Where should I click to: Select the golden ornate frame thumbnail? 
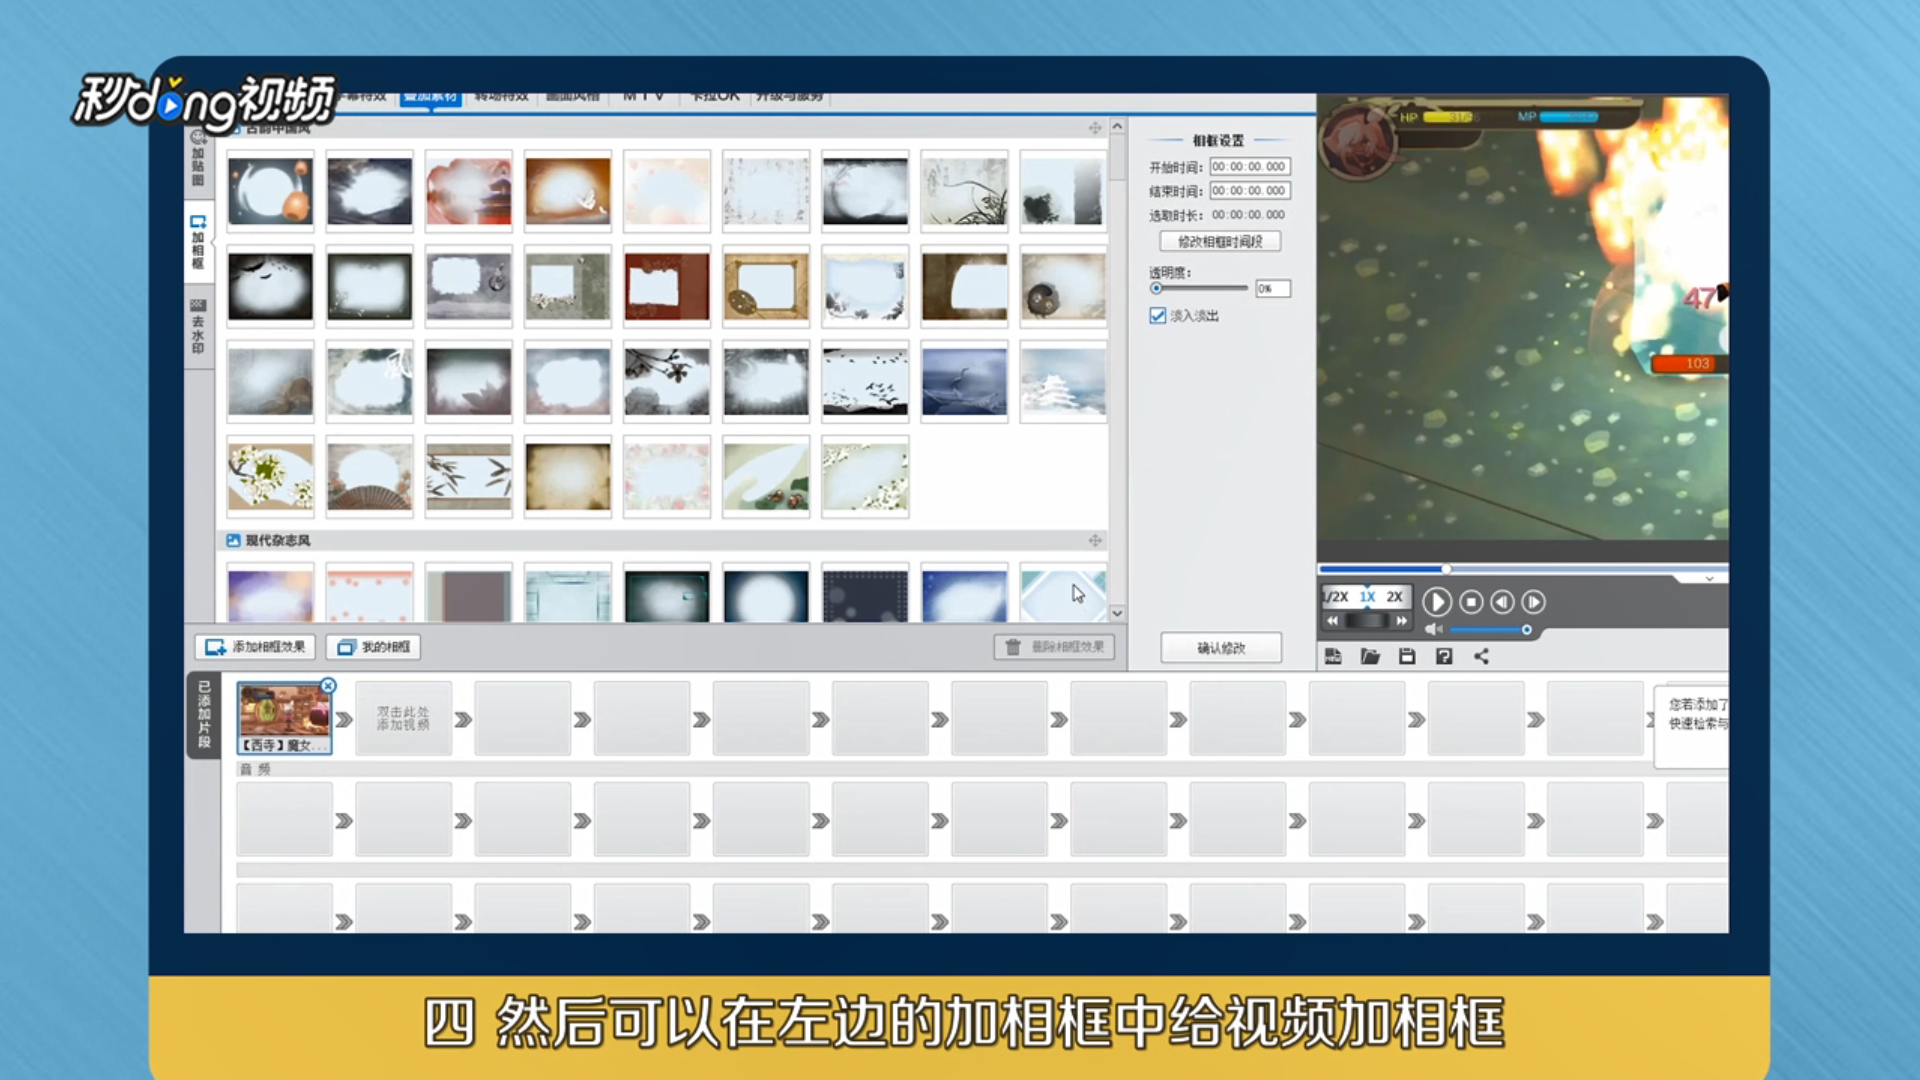765,286
